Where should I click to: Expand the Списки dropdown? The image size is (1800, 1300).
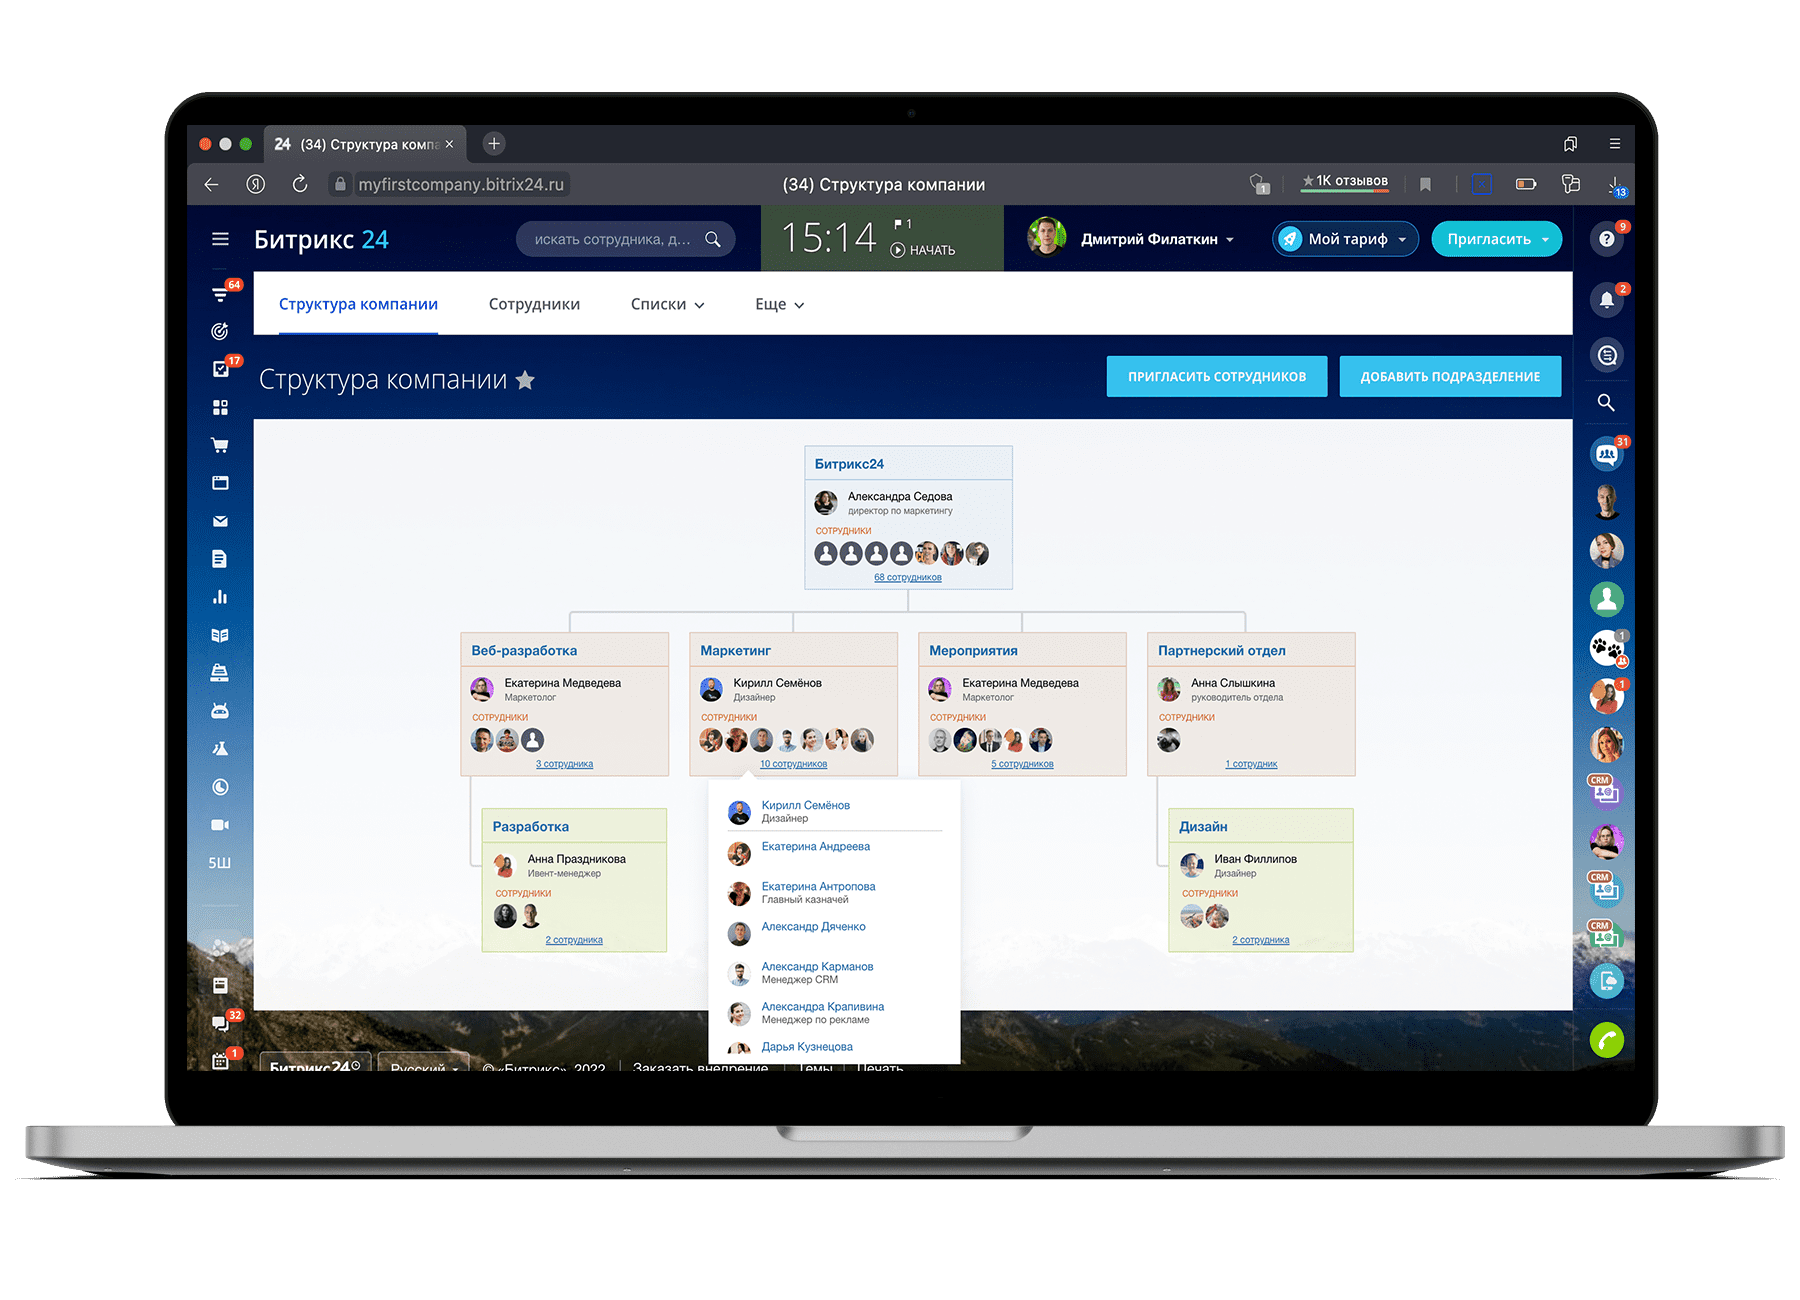(x=667, y=304)
